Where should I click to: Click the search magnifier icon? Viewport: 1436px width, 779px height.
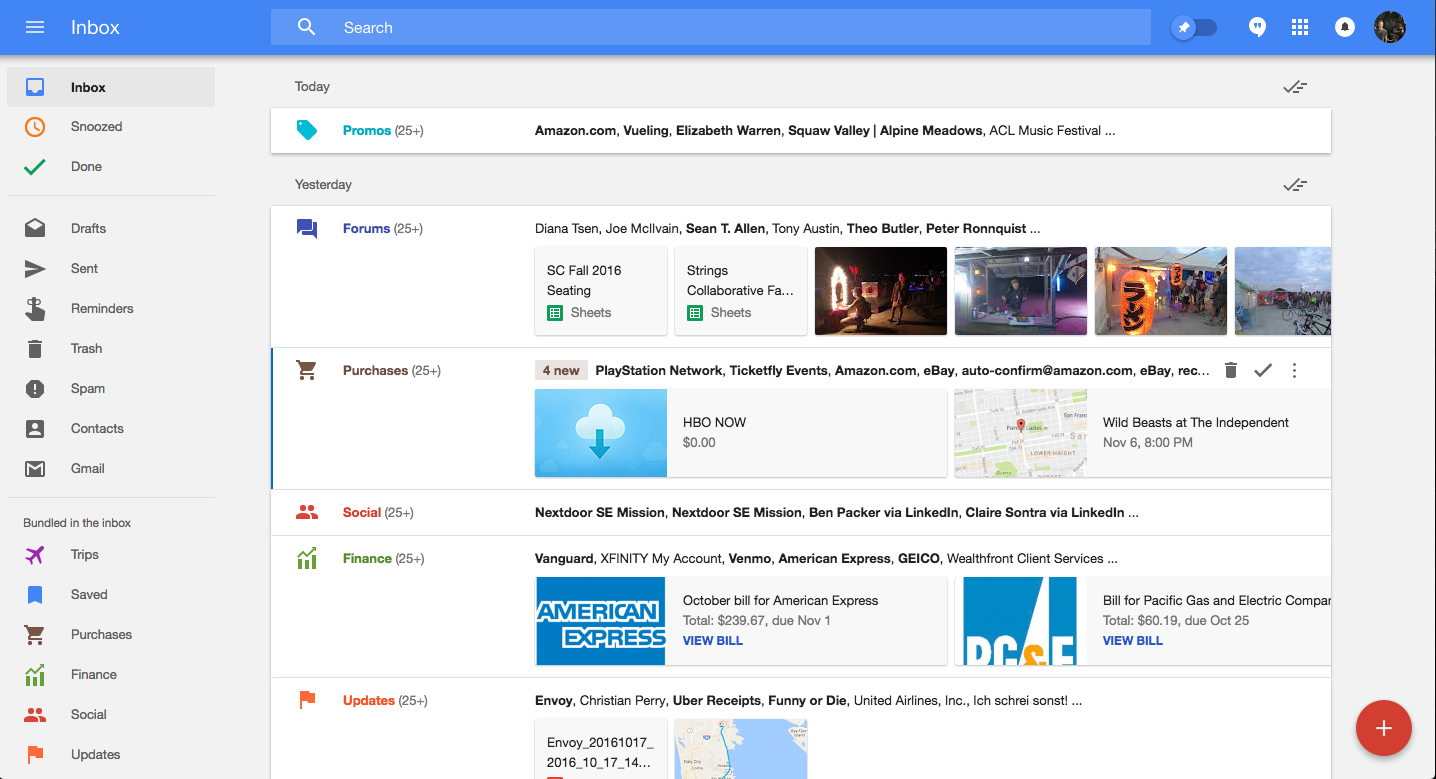coord(307,27)
